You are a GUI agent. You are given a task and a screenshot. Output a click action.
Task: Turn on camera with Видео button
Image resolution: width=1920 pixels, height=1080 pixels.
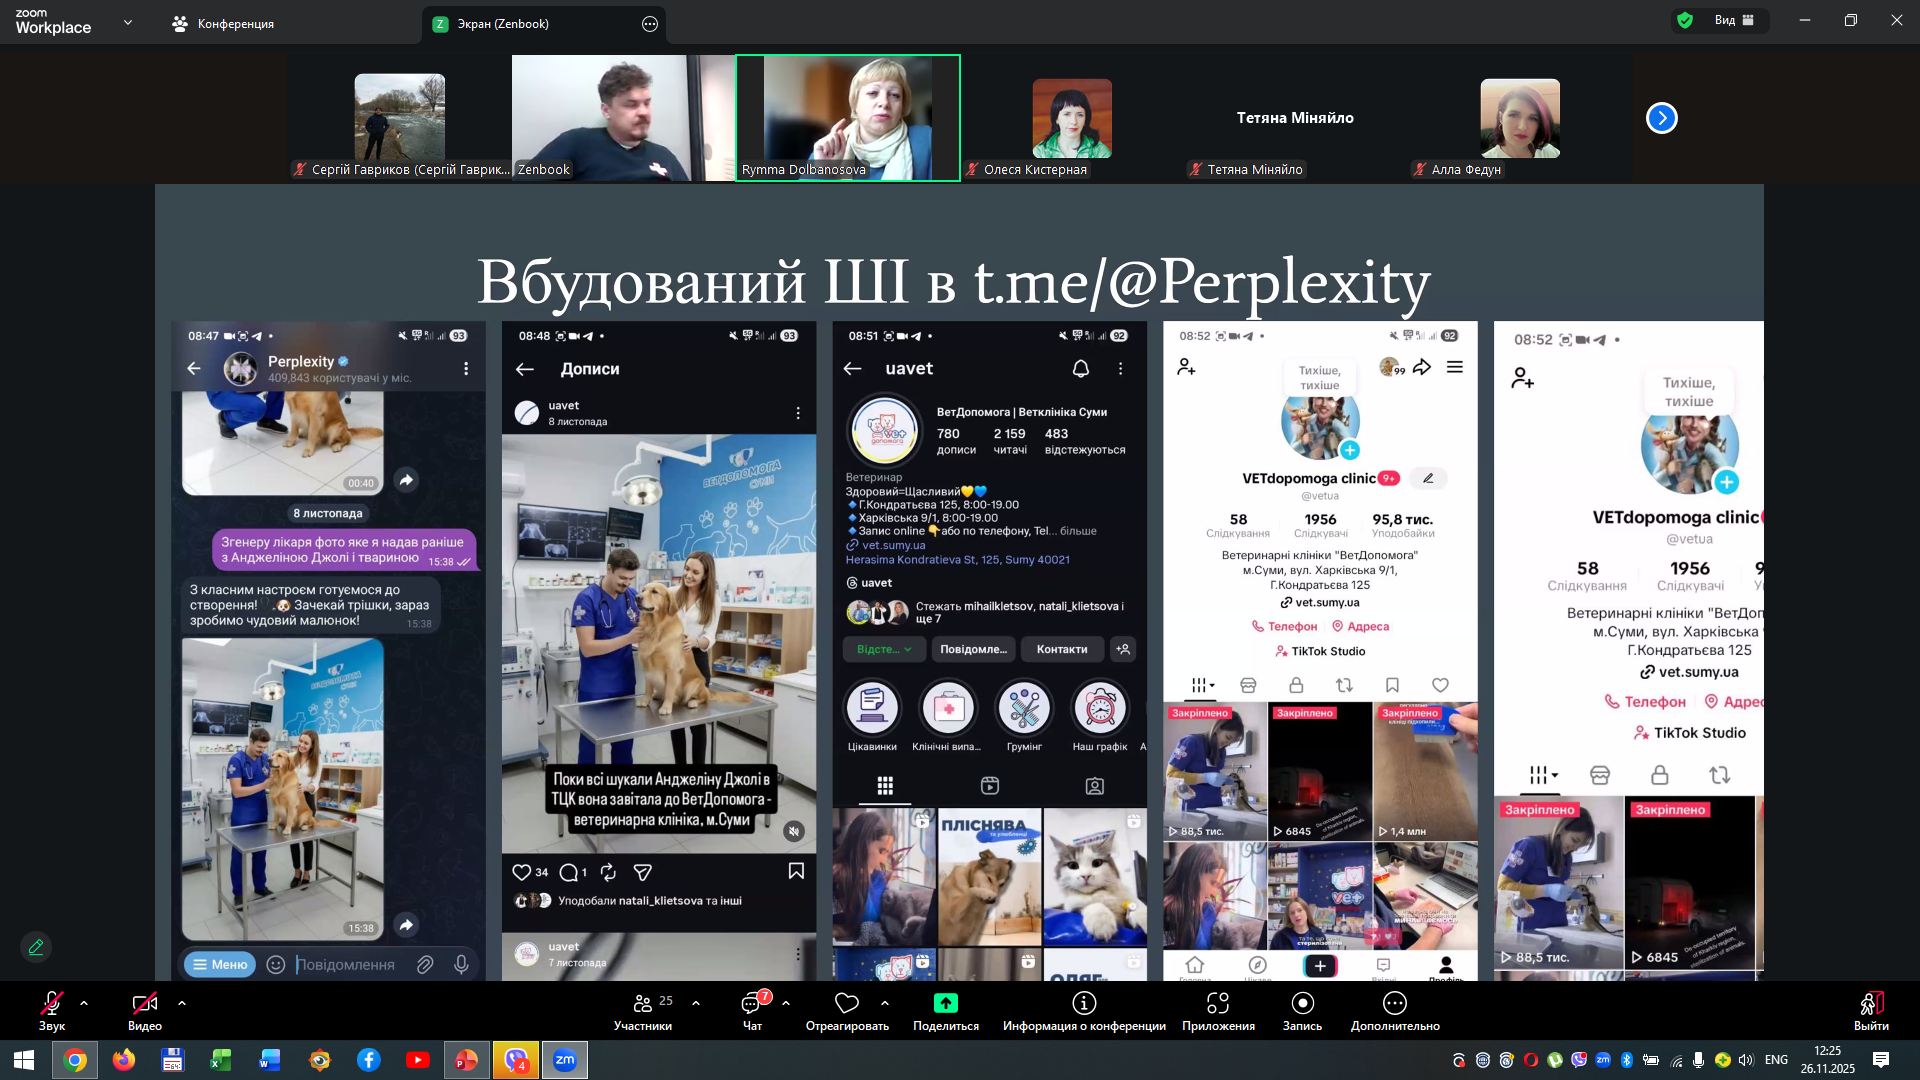tap(144, 1004)
